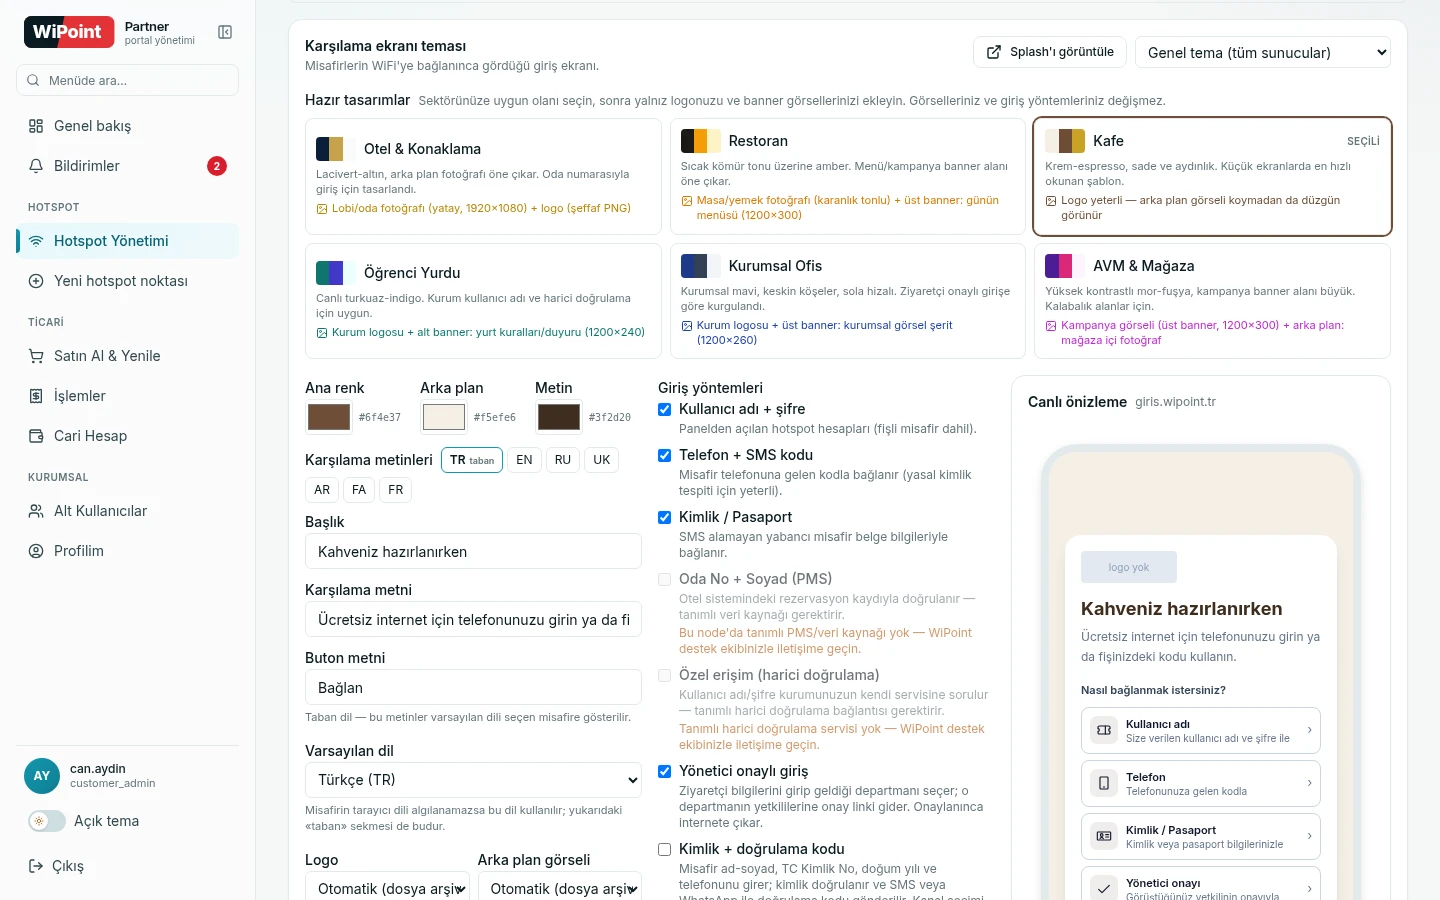Open Genel tema (tüm sunucular) dropdown
1440x900 pixels.
[x=1263, y=52]
